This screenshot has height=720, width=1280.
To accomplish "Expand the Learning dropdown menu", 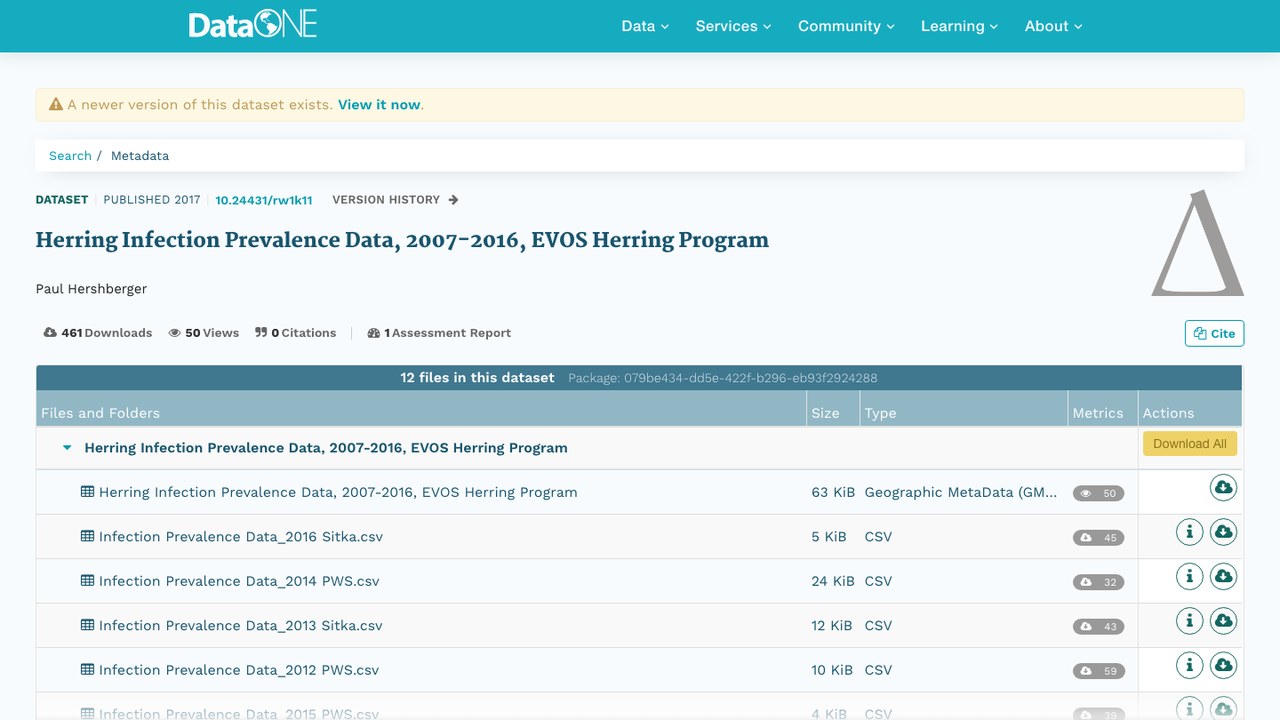I will 959,26.
